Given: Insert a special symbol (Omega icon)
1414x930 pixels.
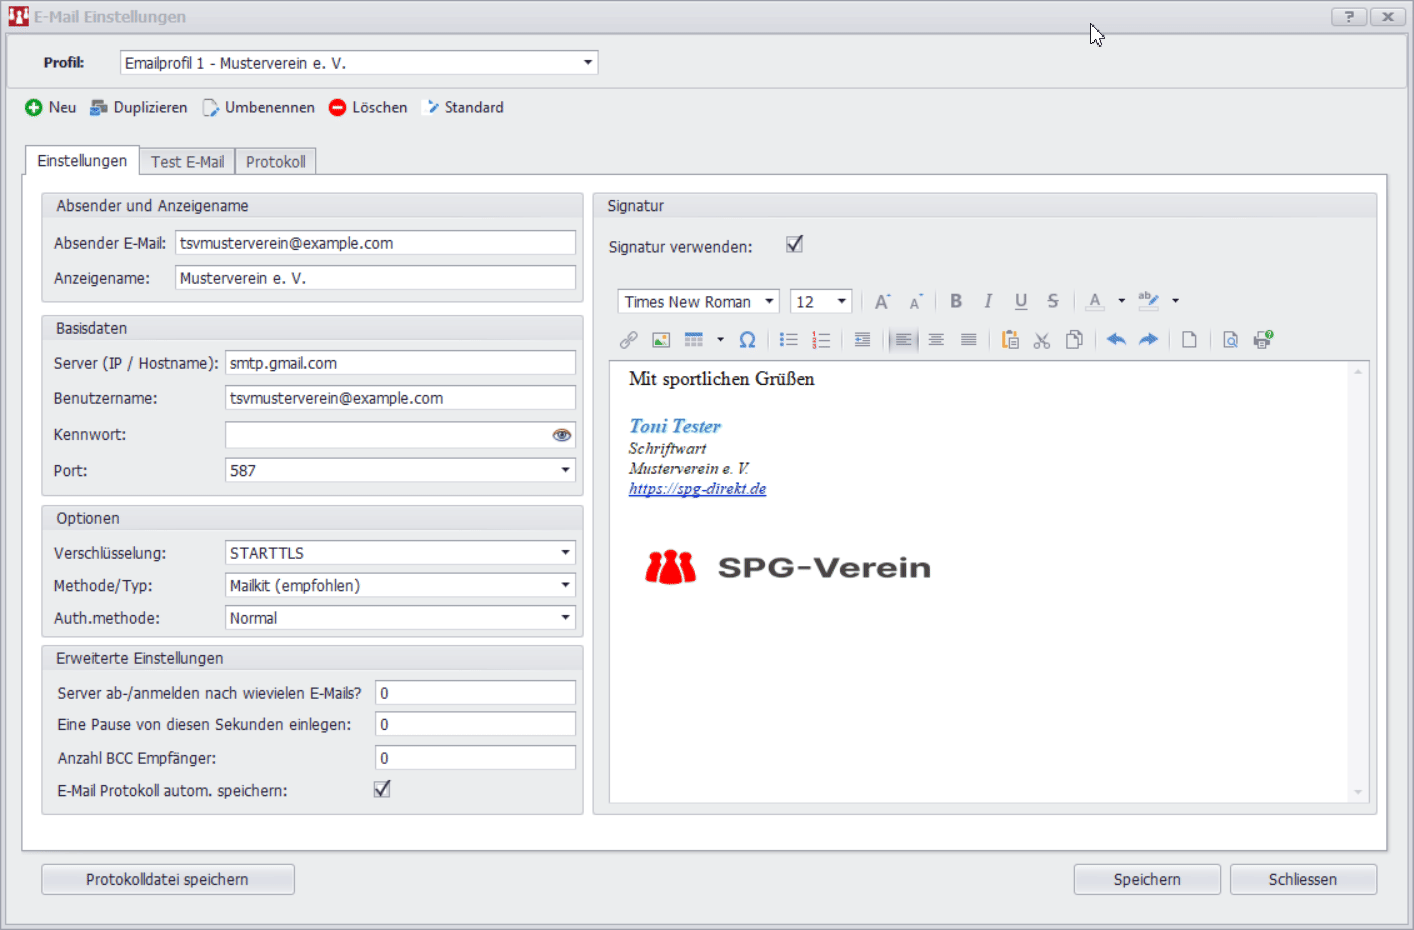Looking at the screenshot, I should (x=747, y=340).
